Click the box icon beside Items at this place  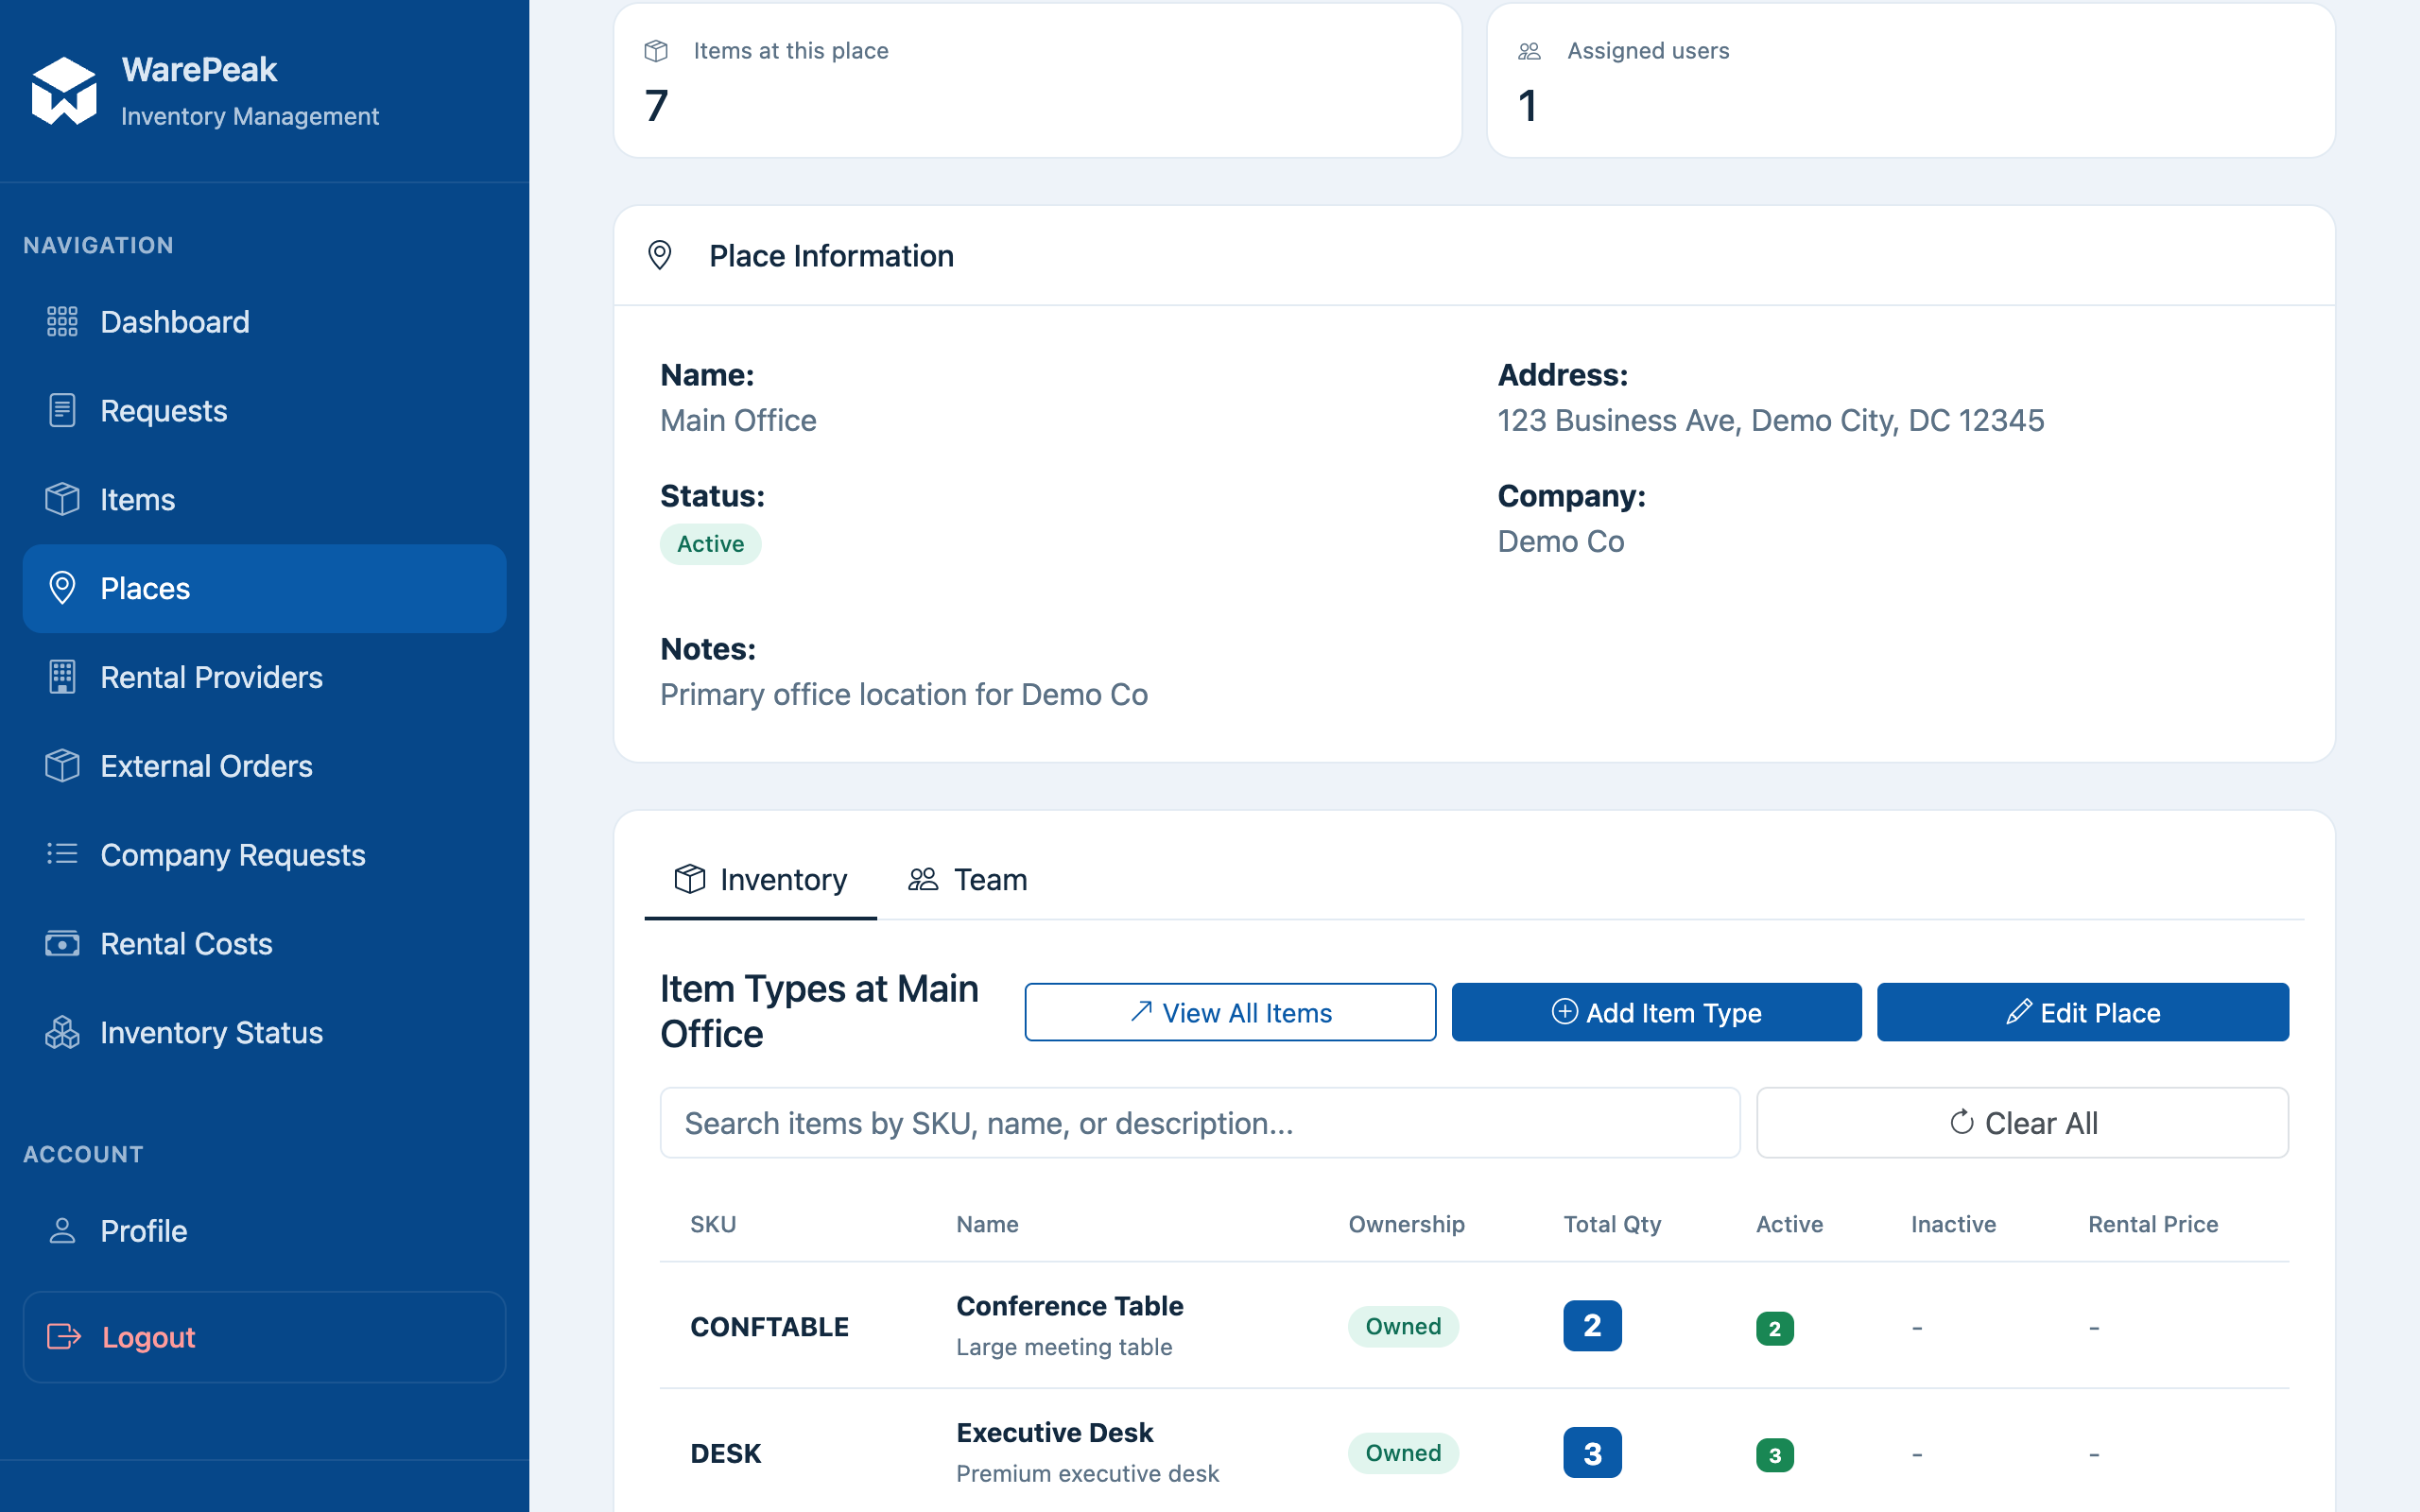click(656, 51)
